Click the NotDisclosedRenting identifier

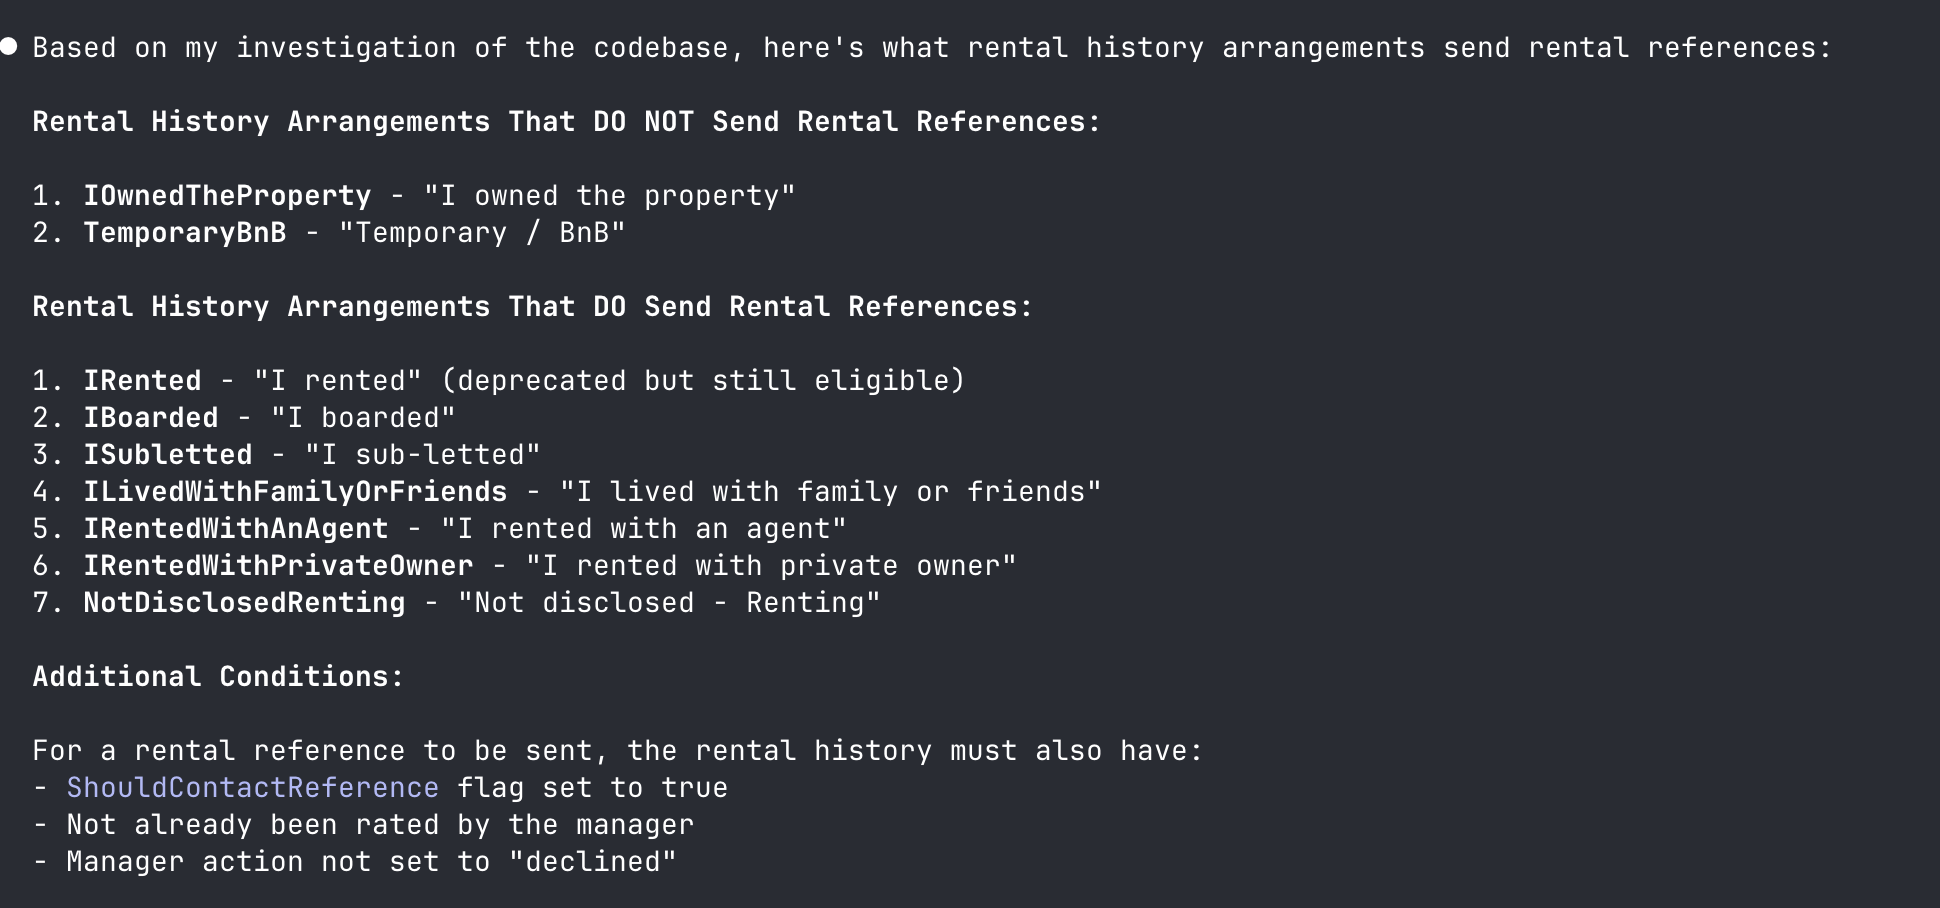[244, 603]
